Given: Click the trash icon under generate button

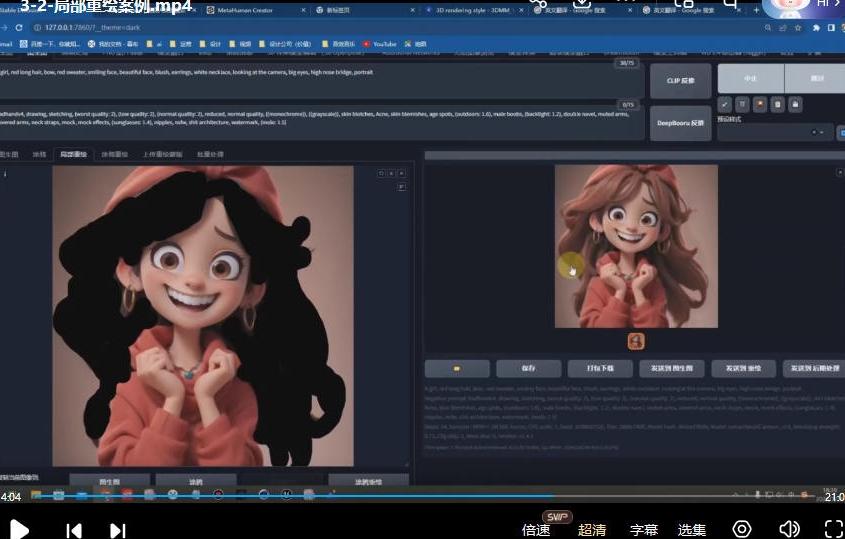Looking at the screenshot, I should (x=742, y=104).
